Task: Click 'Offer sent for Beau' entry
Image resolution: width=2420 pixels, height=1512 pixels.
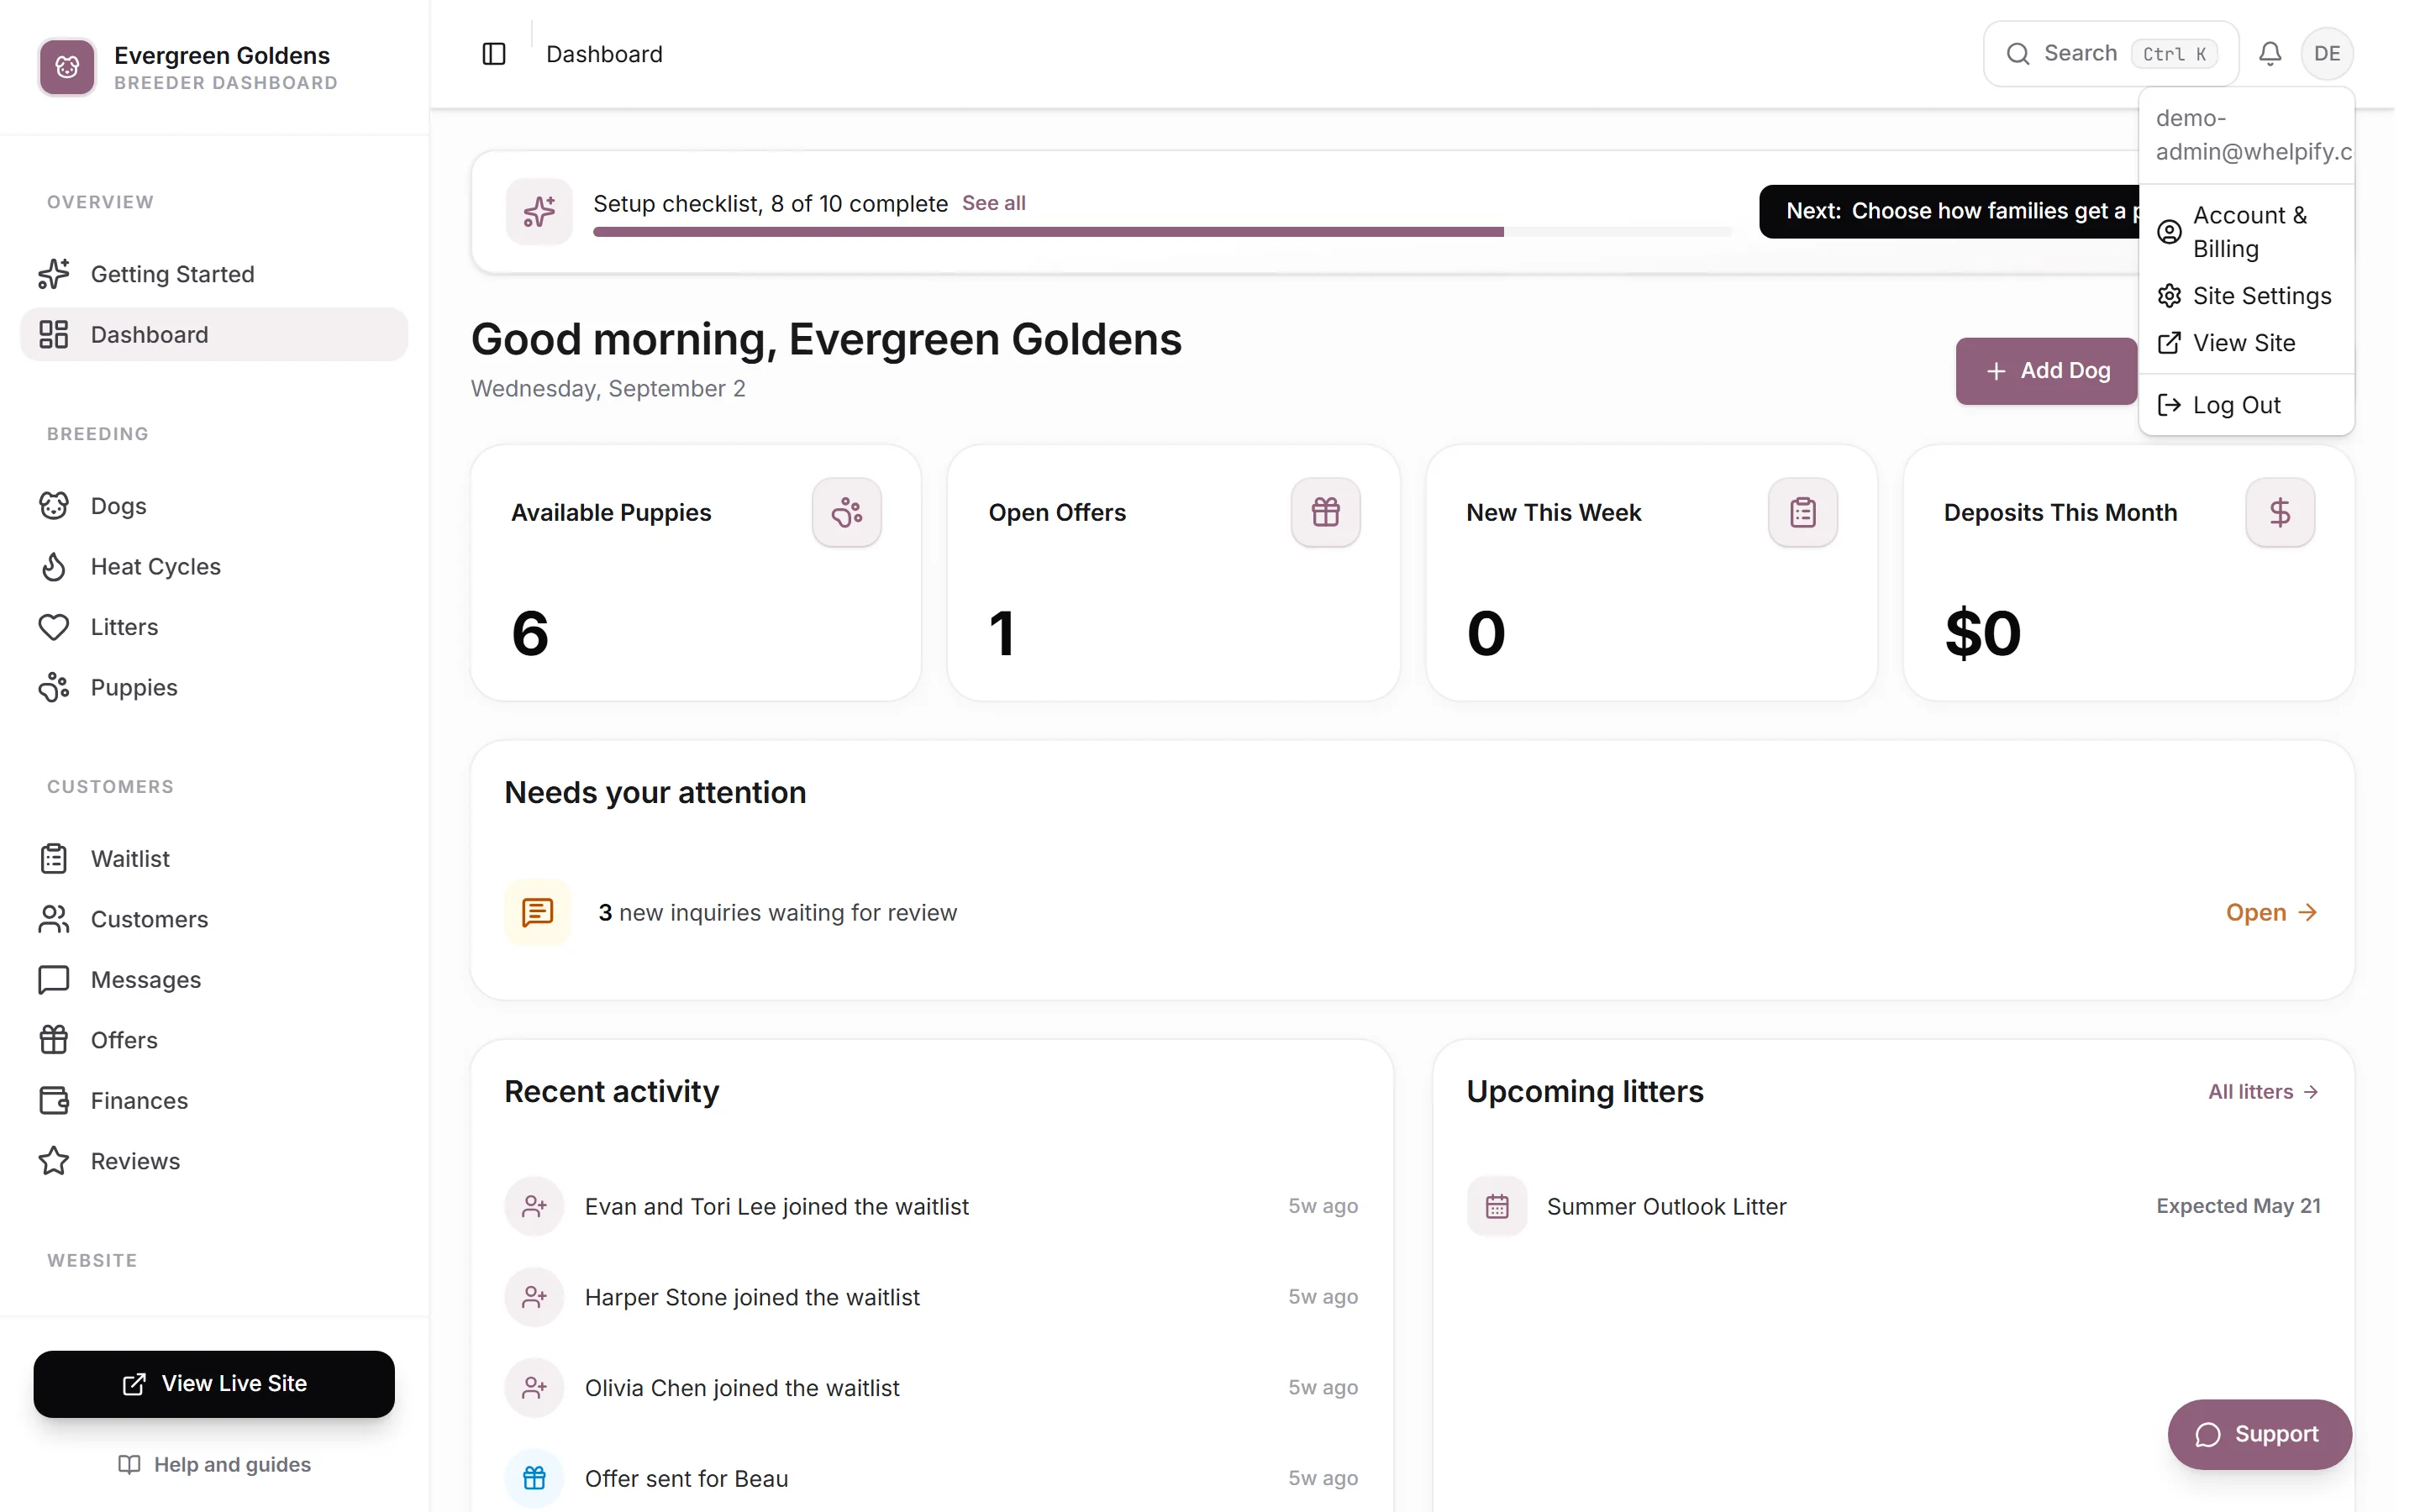Action: [x=687, y=1478]
